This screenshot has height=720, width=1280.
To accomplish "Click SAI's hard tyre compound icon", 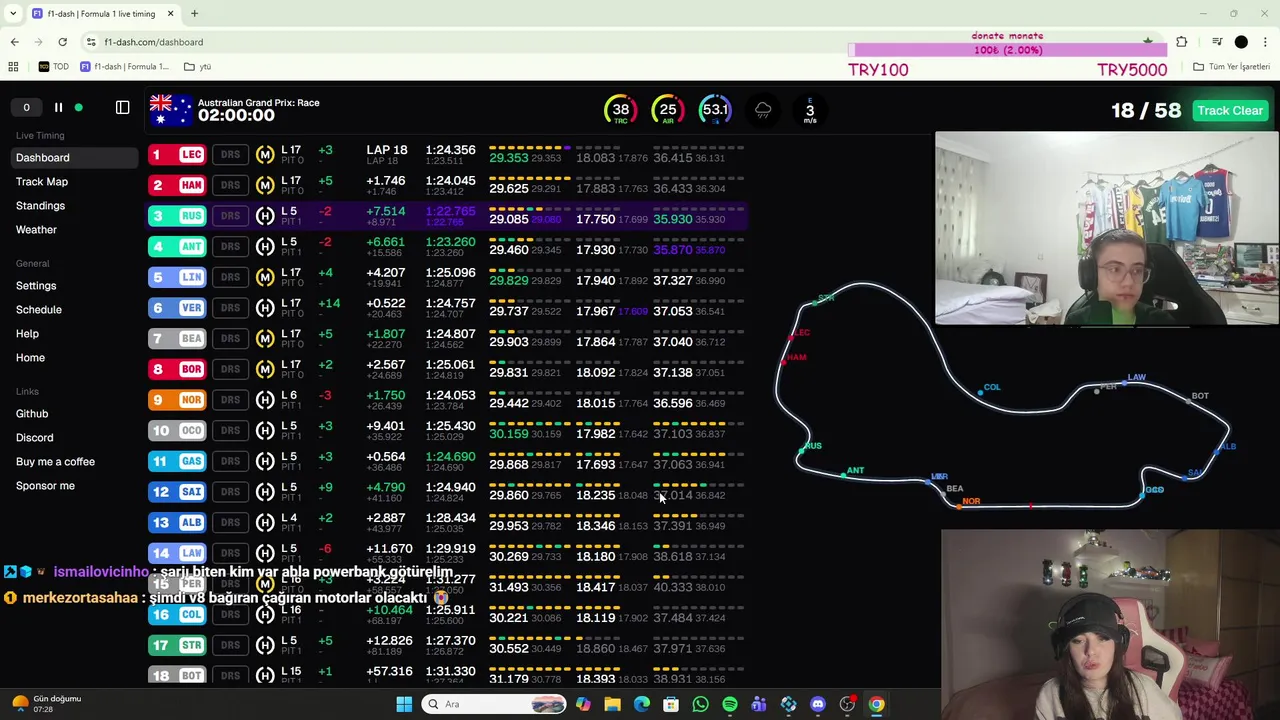I will [x=265, y=491].
